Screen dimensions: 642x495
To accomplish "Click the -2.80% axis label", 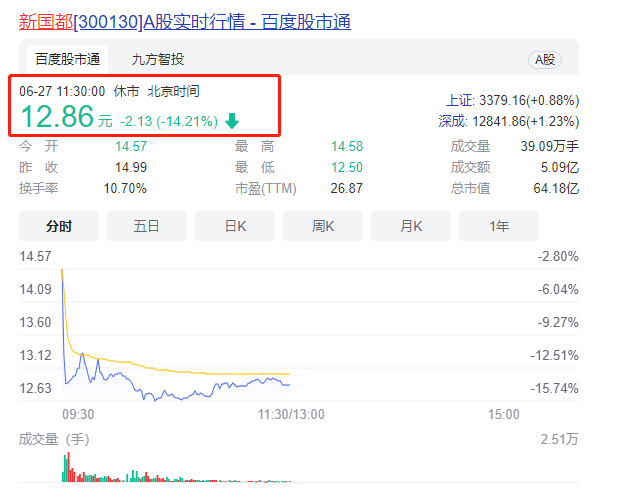I will click(x=558, y=256).
